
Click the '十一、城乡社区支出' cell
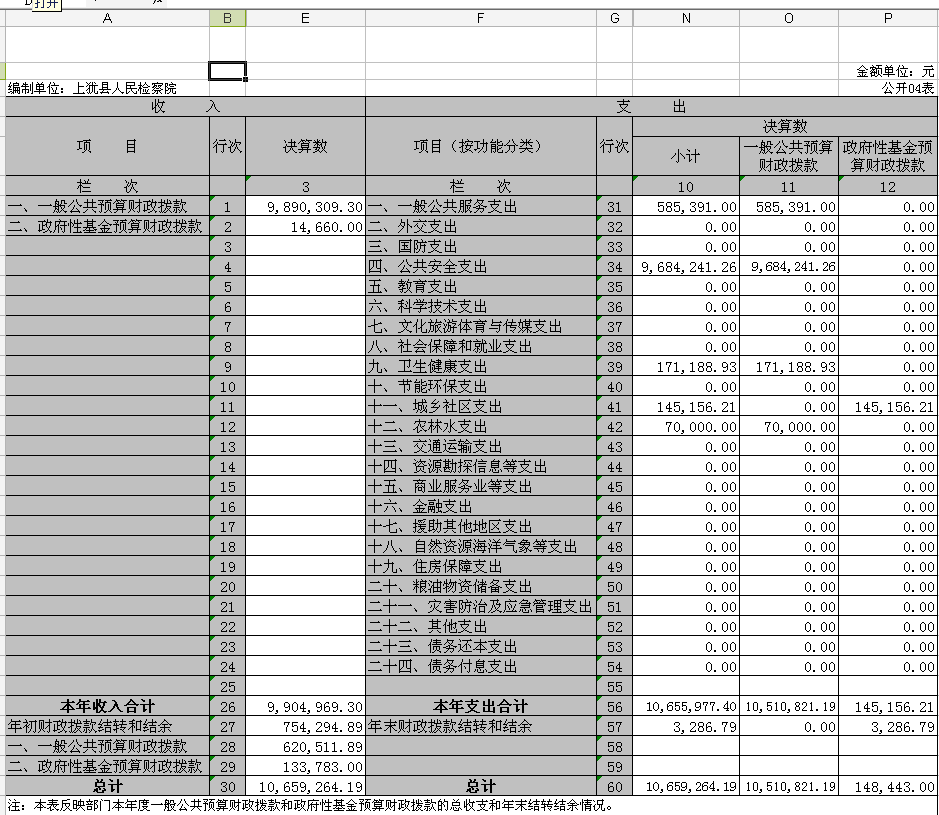click(x=481, y=407)
